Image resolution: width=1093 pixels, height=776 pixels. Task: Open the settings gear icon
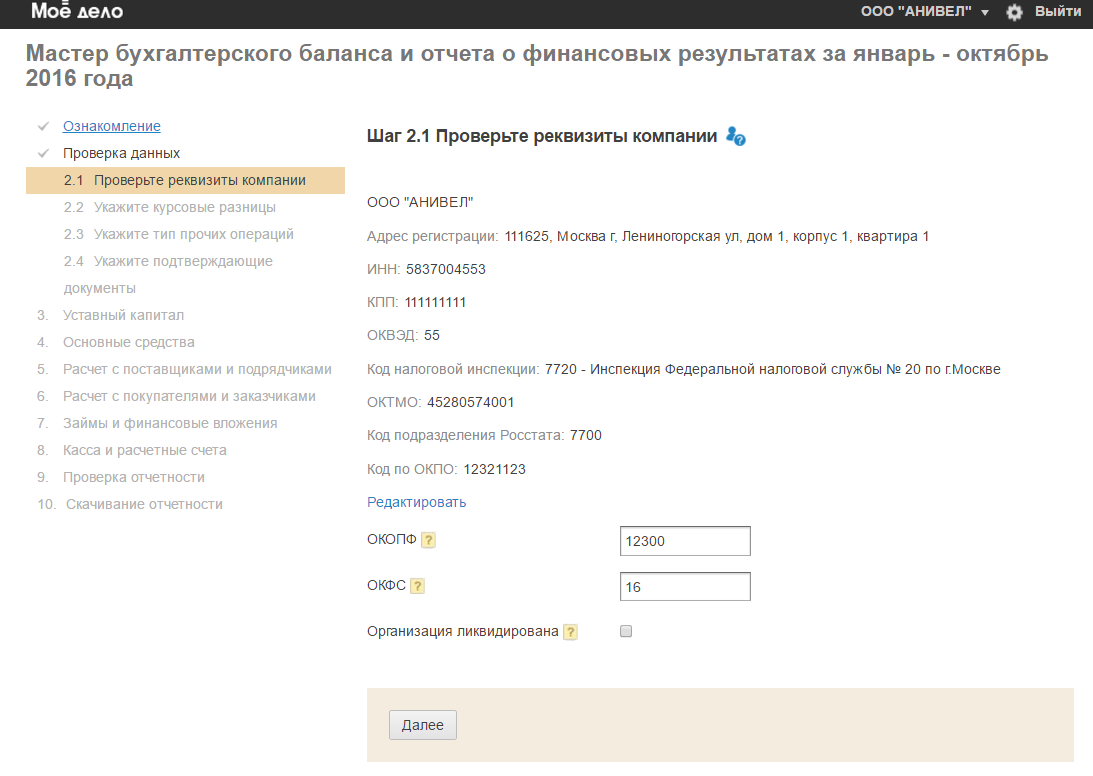[x=1015, y=12]
